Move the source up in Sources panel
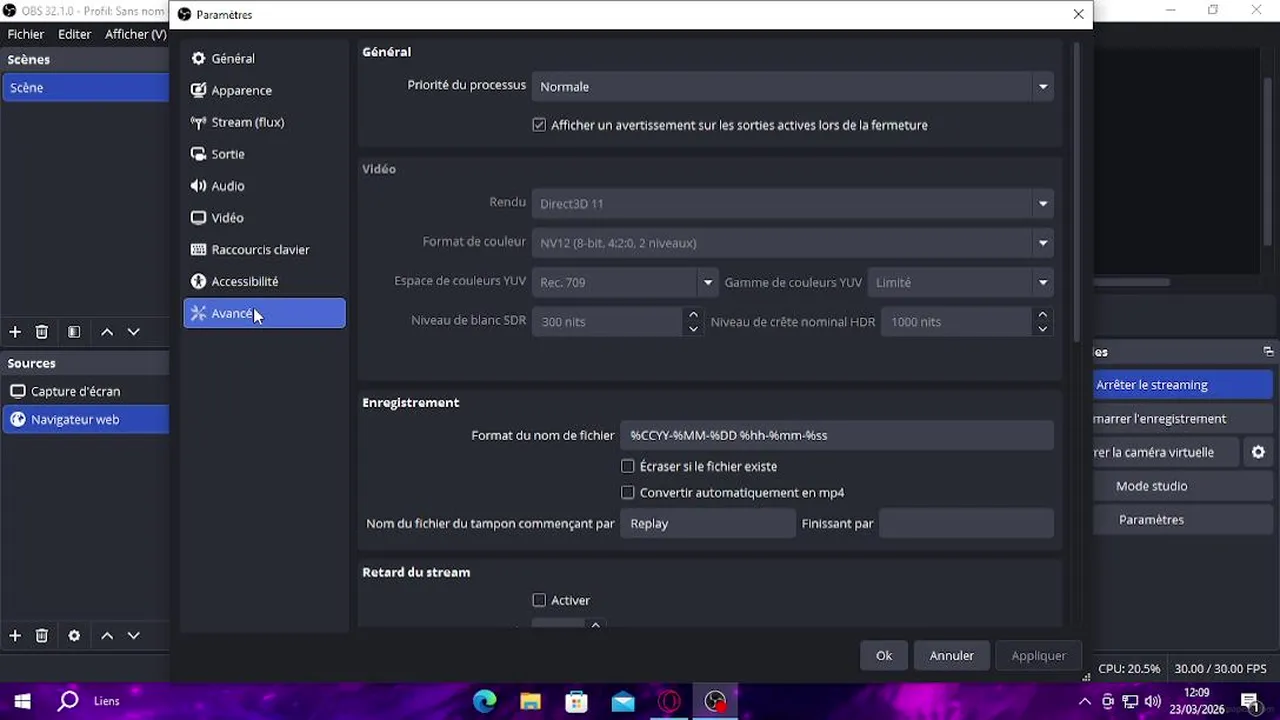Screen dimensions: 1280x720 pyautogui.click(x=107, y=636)
